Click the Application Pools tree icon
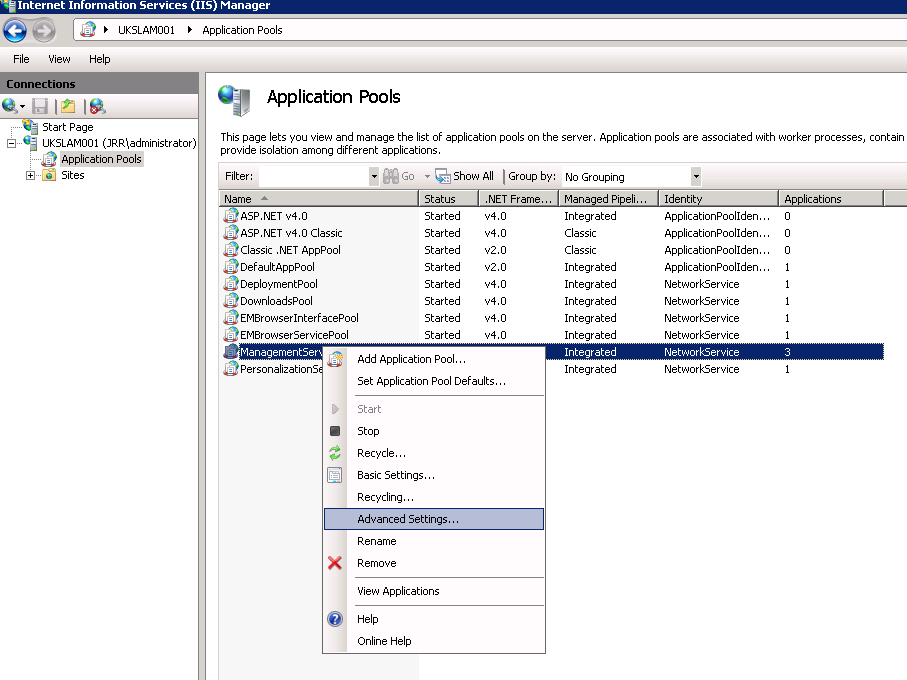The width and height of the screenshot is (907, 680). [x=50, y=158]
